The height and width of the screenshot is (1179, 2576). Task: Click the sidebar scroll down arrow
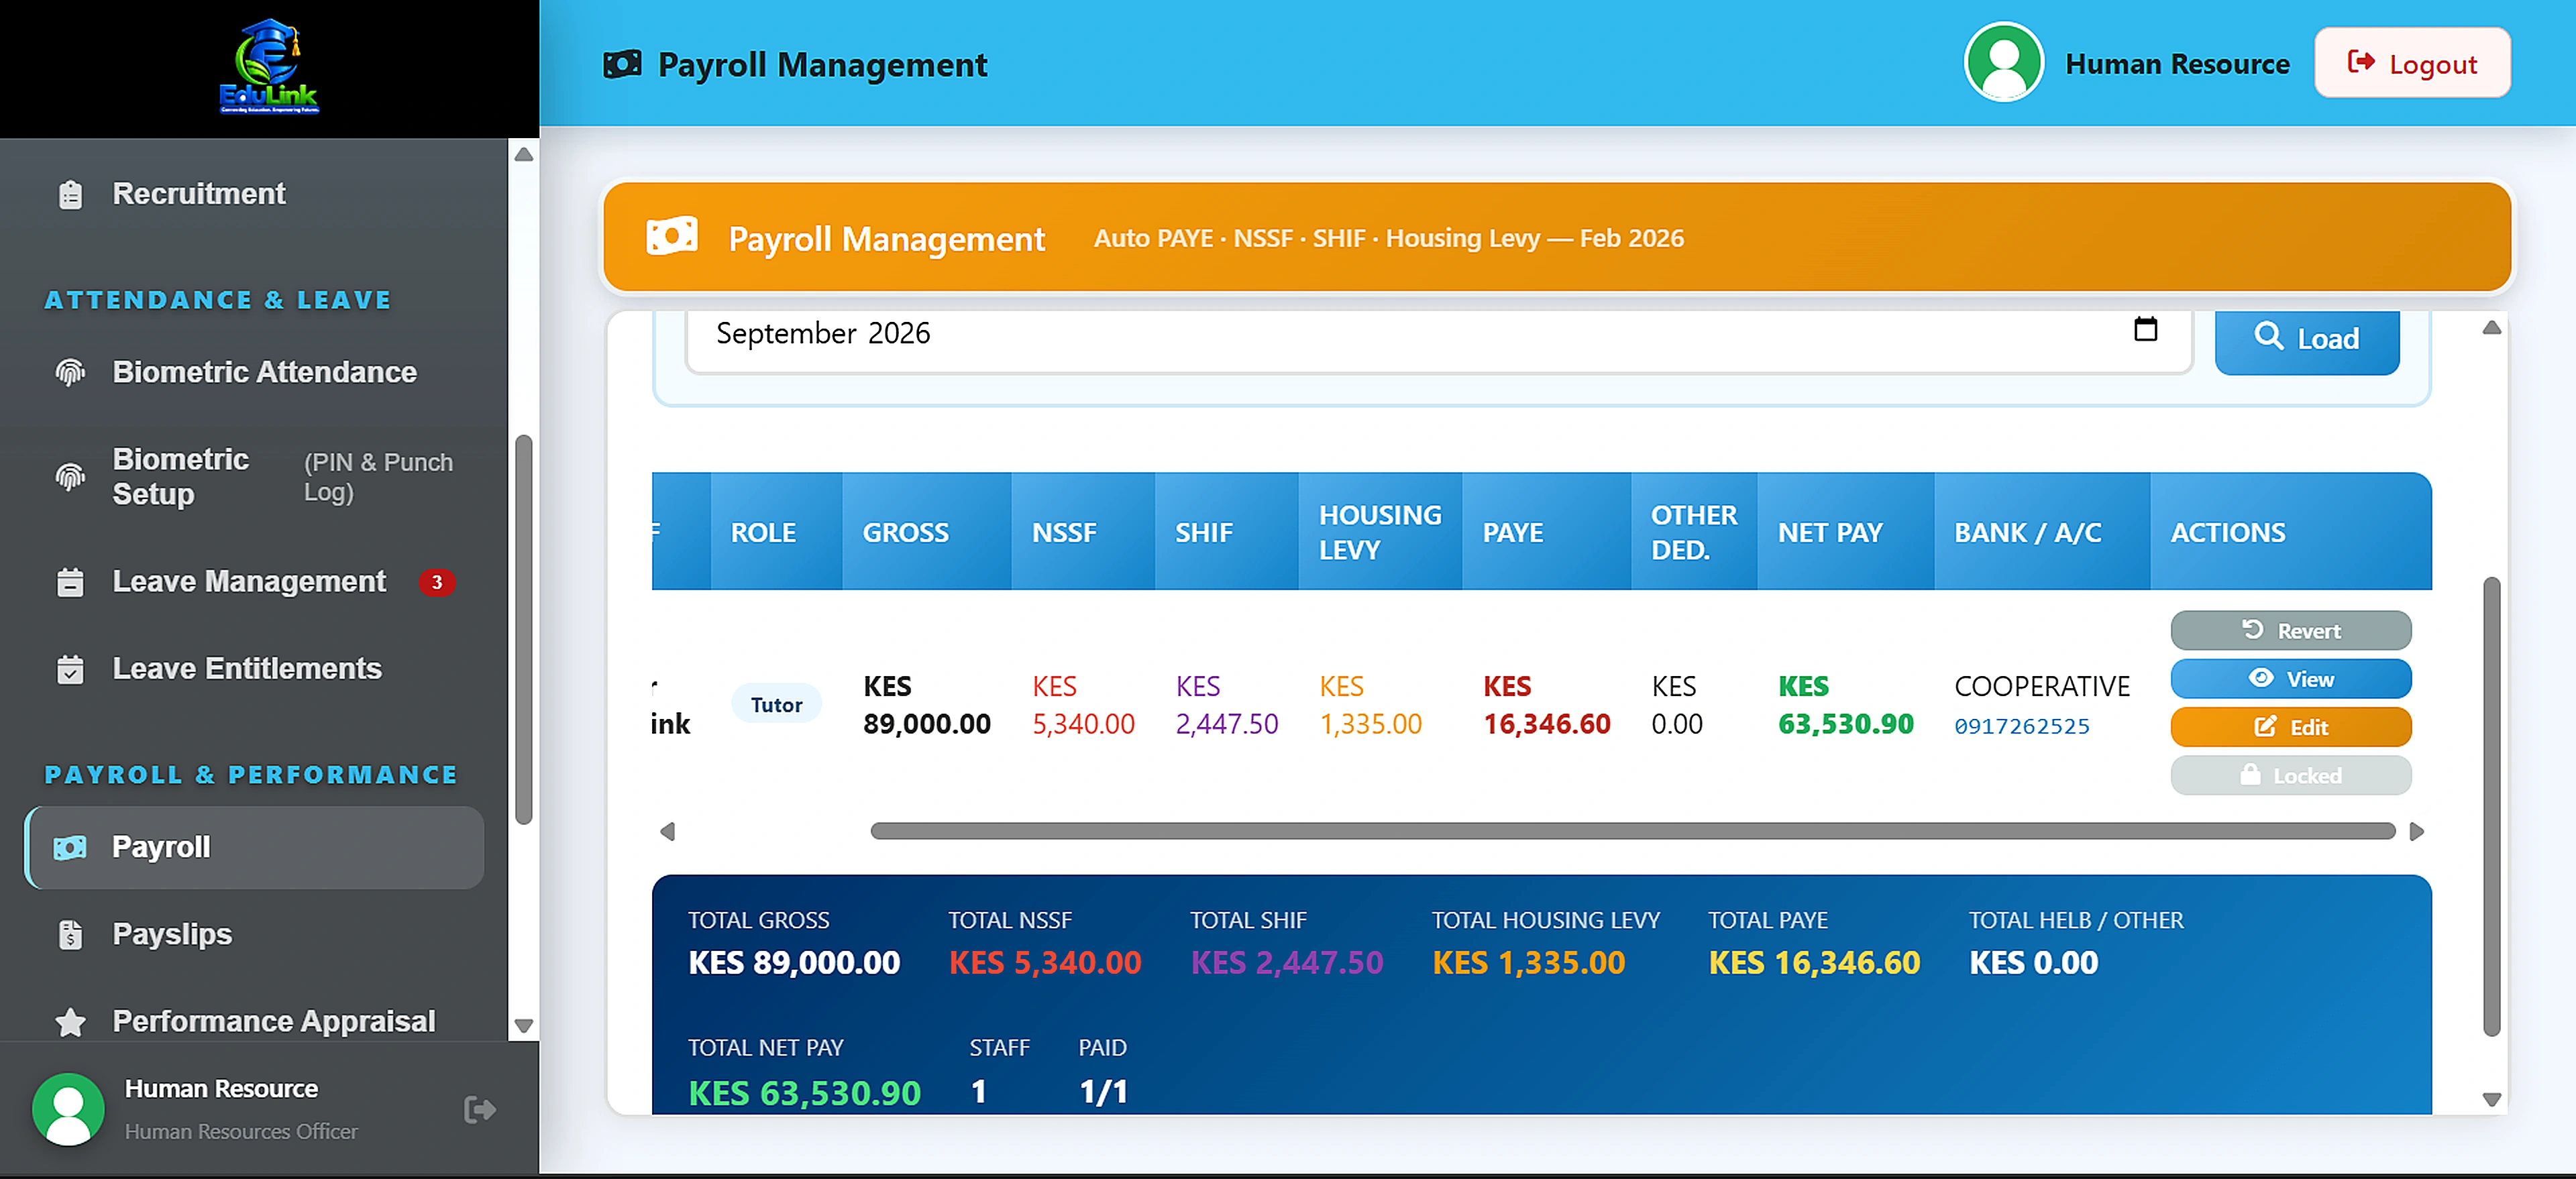point(524,1025)
